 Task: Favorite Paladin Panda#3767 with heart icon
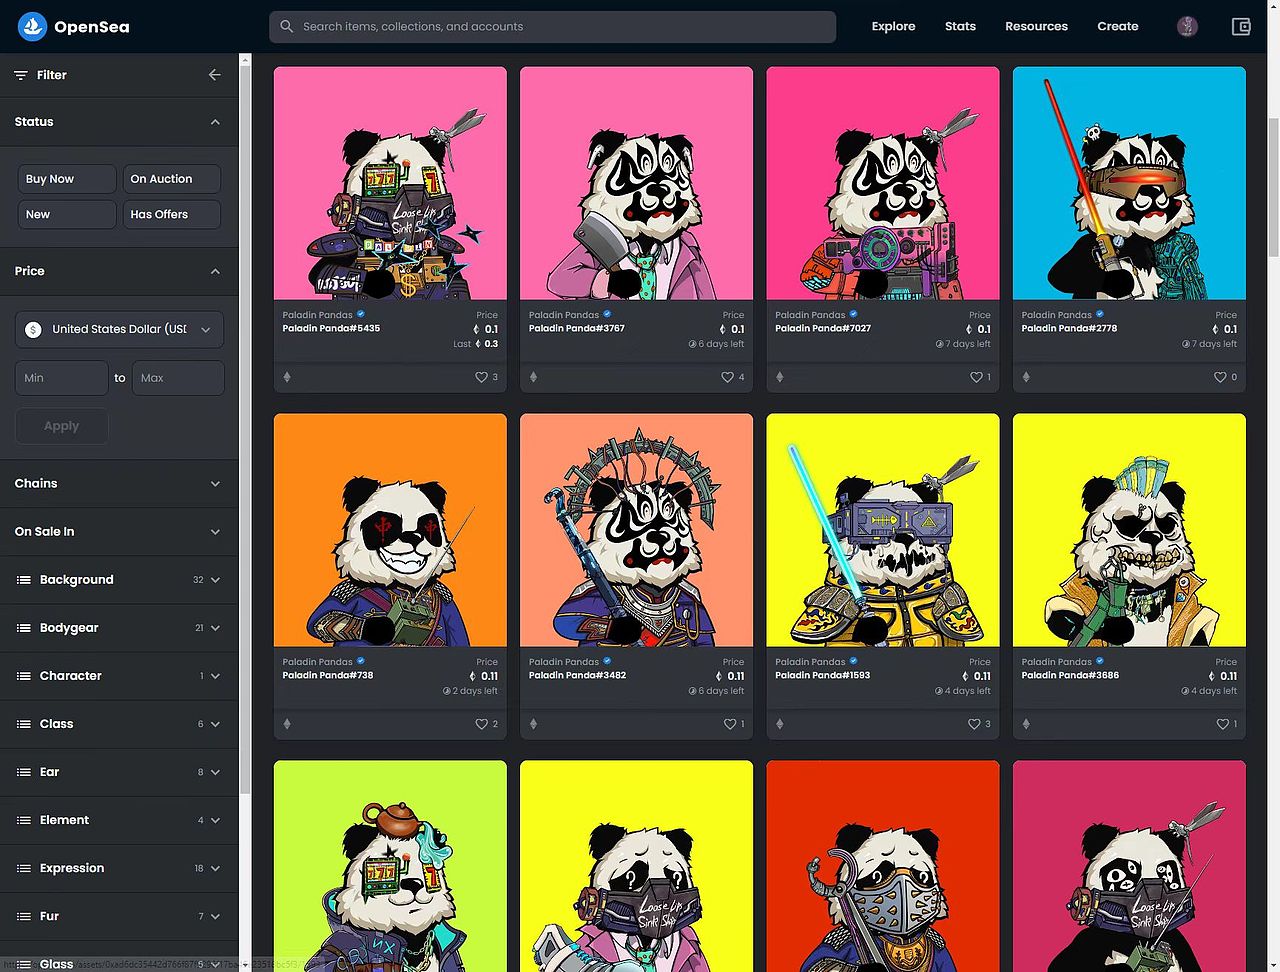pos(727,377)
